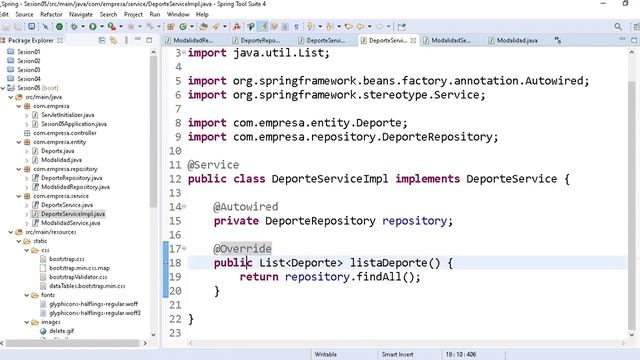Screen dimensions: 640x360
Task: Select ModalidadRepository.java in tree
Action: (75, 187)
